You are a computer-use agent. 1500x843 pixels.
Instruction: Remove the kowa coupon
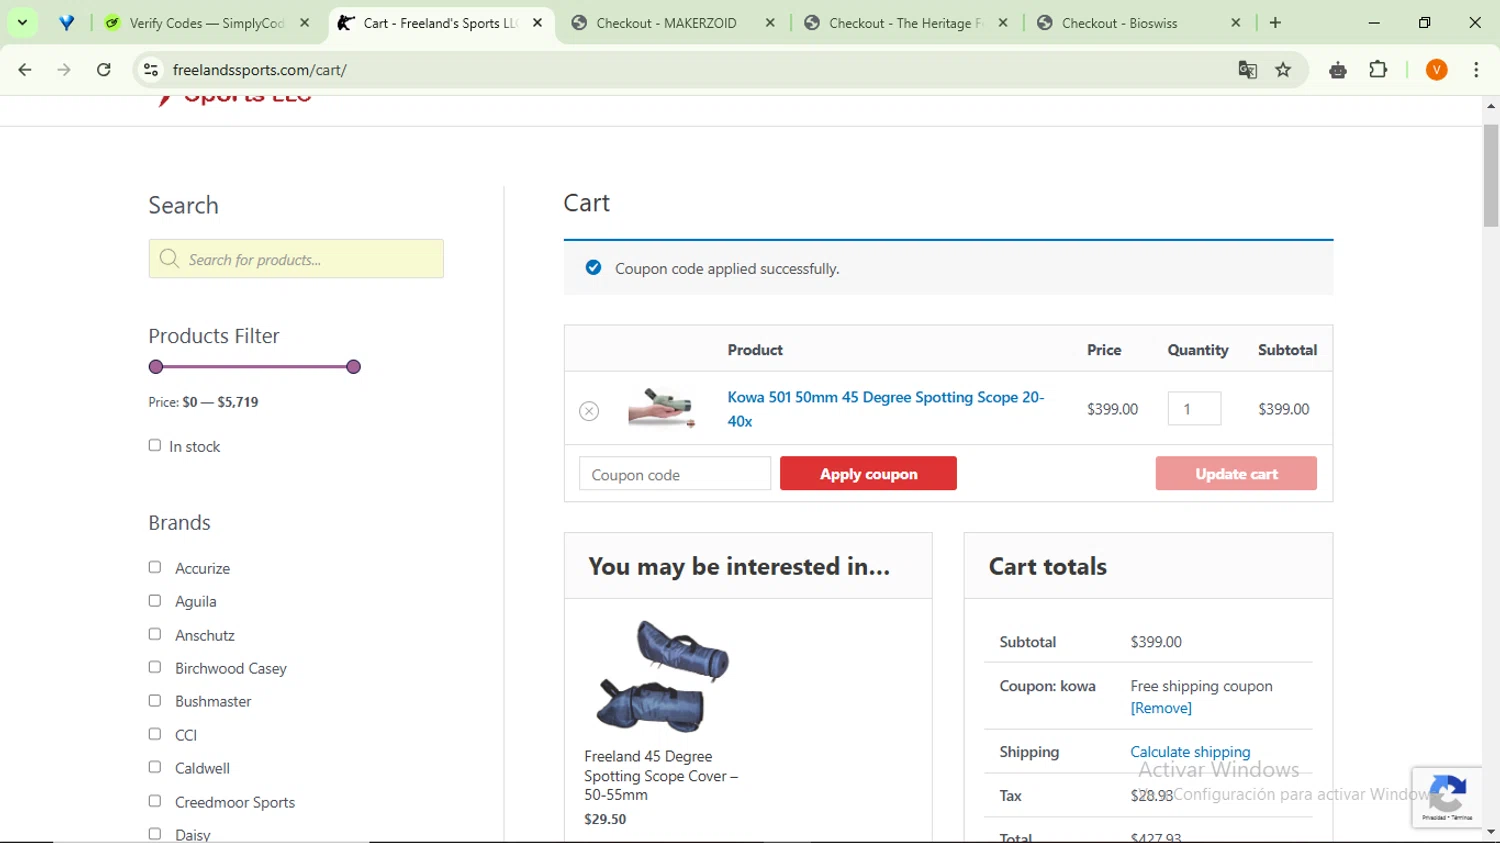[1161, 708]
